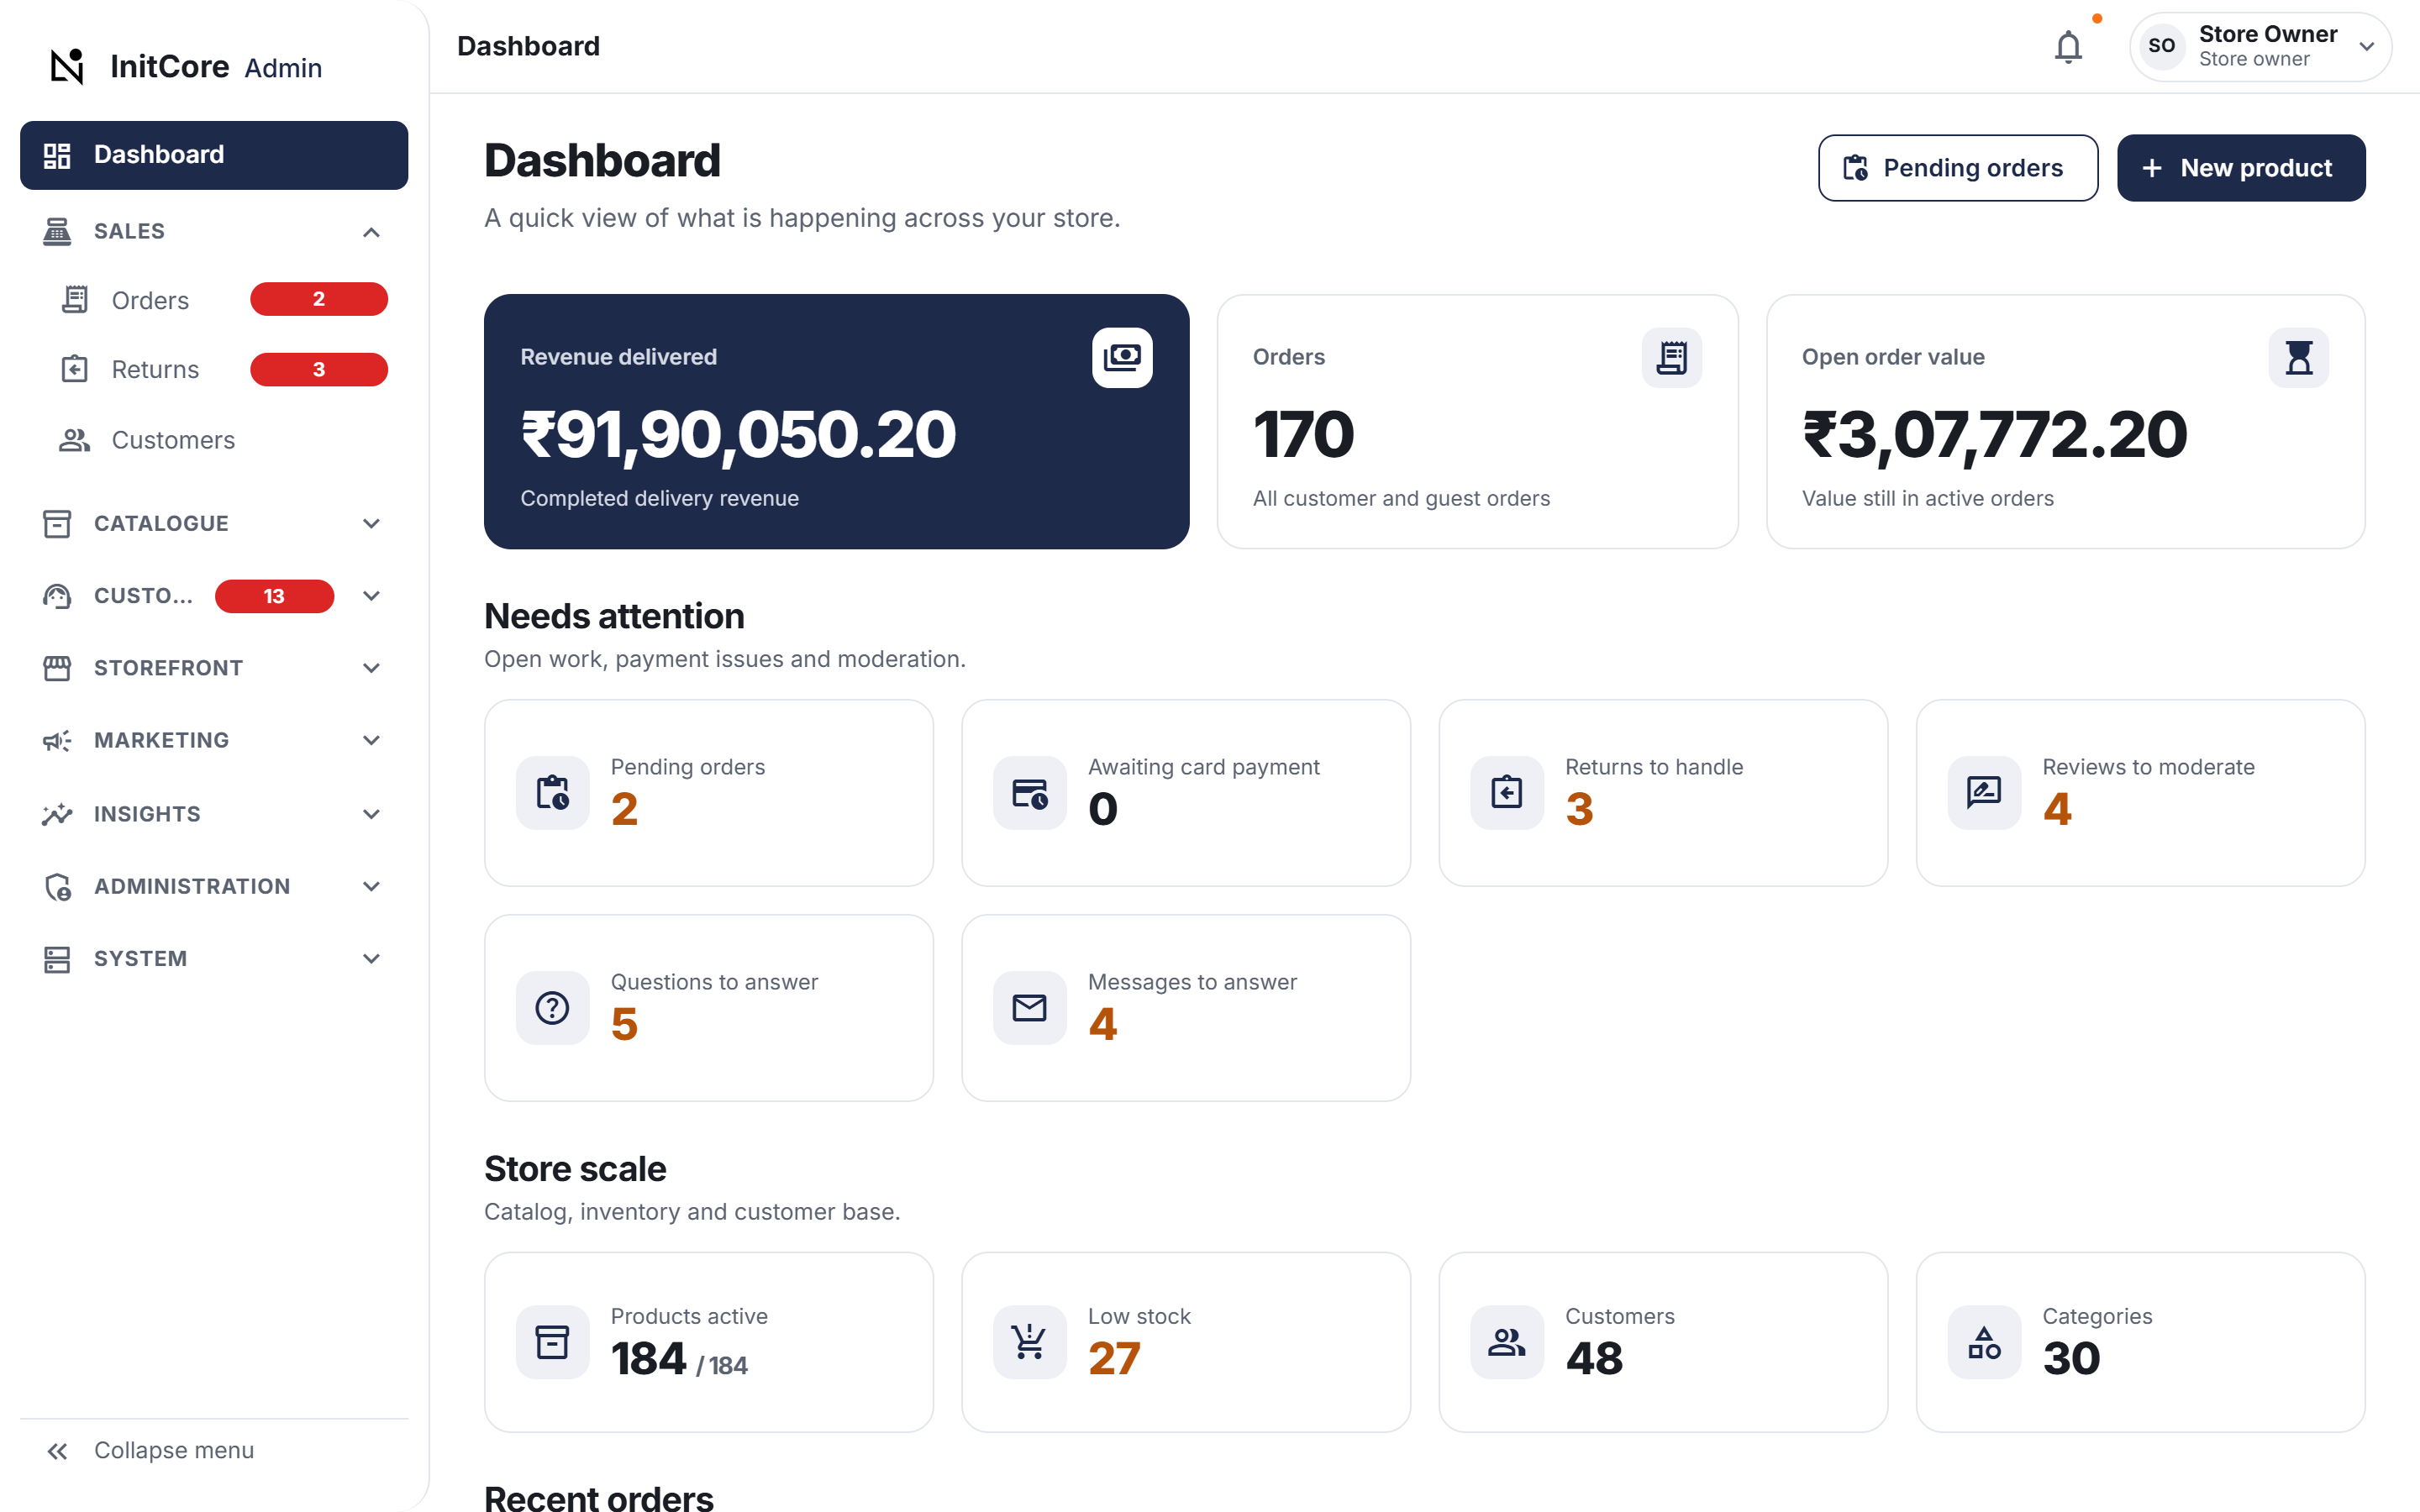Click the ₹3,07,772.20 open order value
This screenshot has height=1512, width=2420.
click(x=1994, y=436)
